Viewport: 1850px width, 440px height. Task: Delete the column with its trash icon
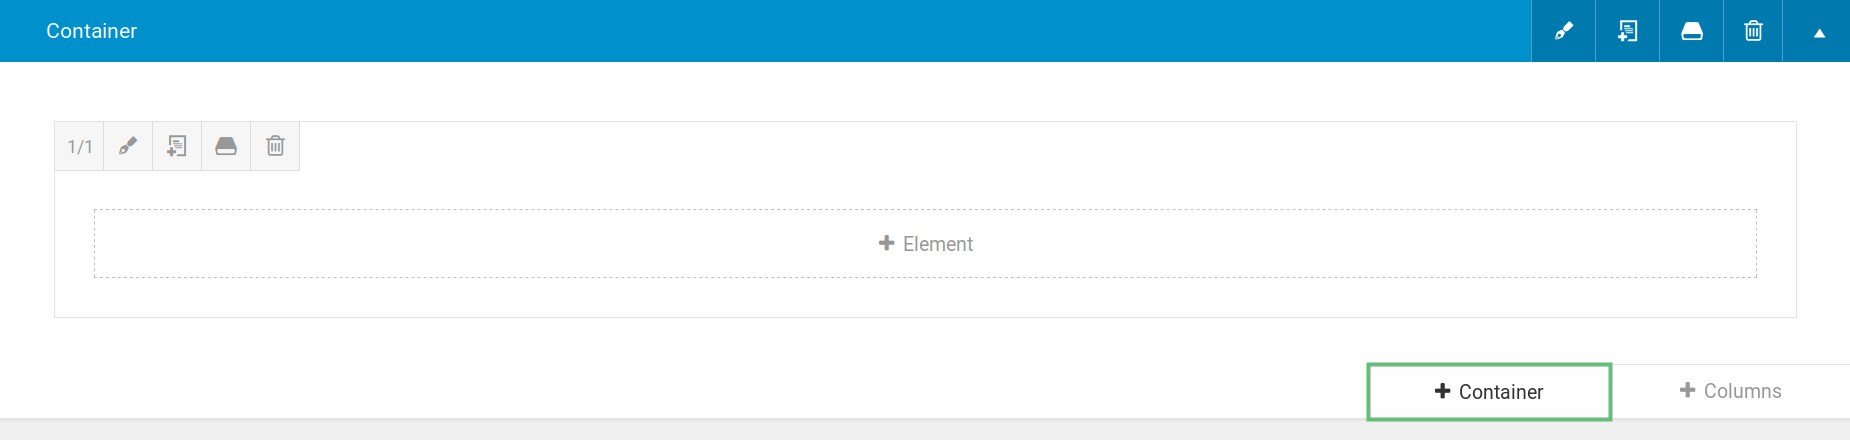(x=275, y=147)
